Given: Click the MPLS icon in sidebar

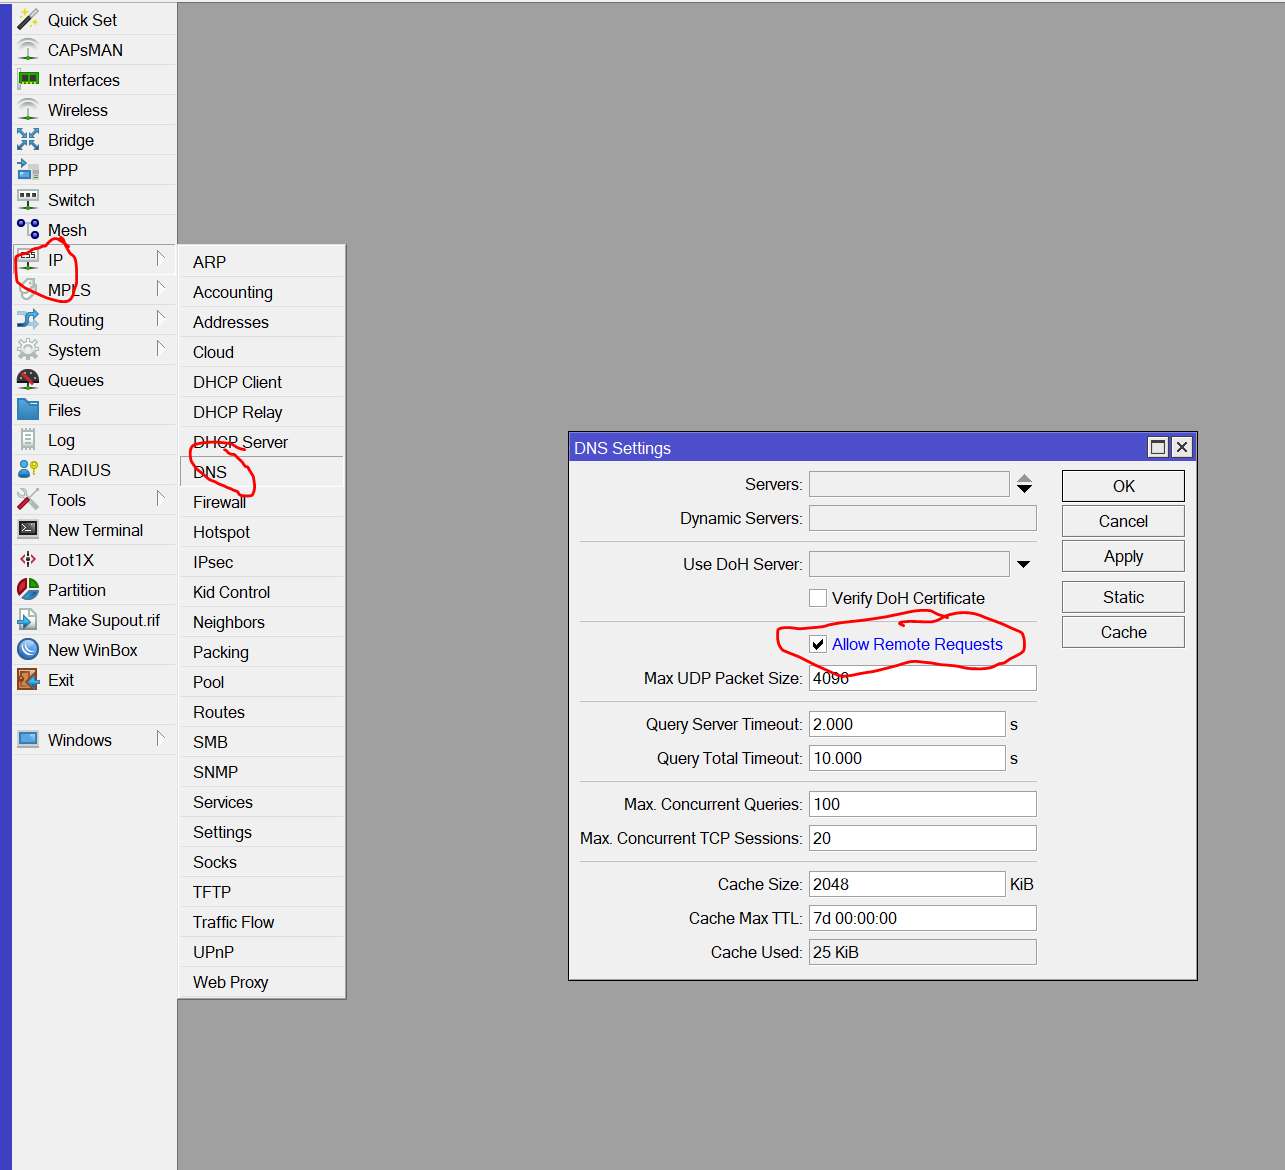Looking at the screenshot, I should coord(28,289).
